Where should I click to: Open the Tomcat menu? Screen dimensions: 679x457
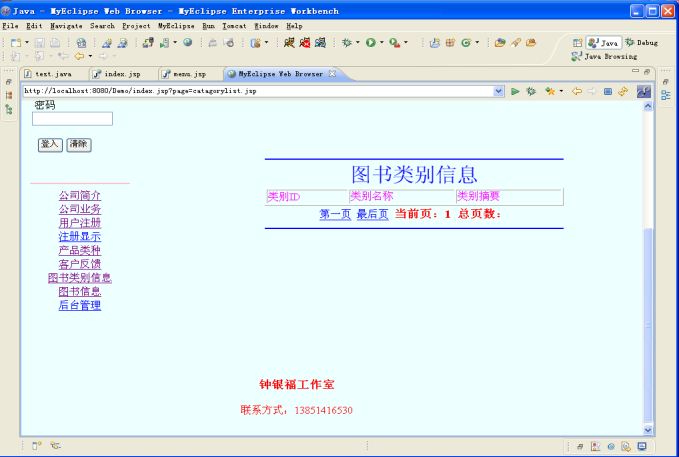coord(234,26)
